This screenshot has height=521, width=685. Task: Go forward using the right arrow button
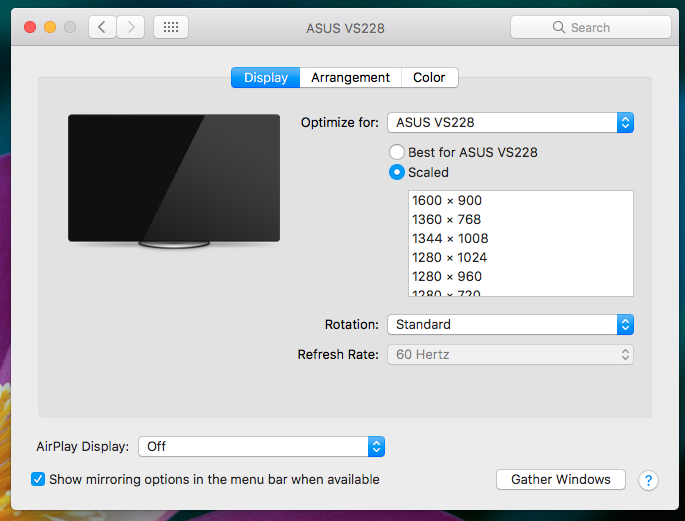click(x=131, y=28)
